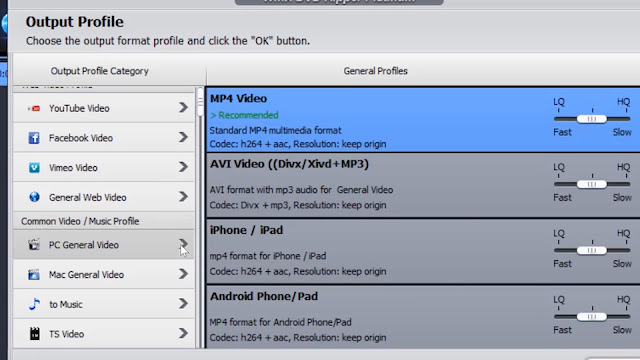The height and width of the screenshot is (360, 640).
Task: Click the Android Phone/Pad quality slider handle
Action: tap(591, 316)
